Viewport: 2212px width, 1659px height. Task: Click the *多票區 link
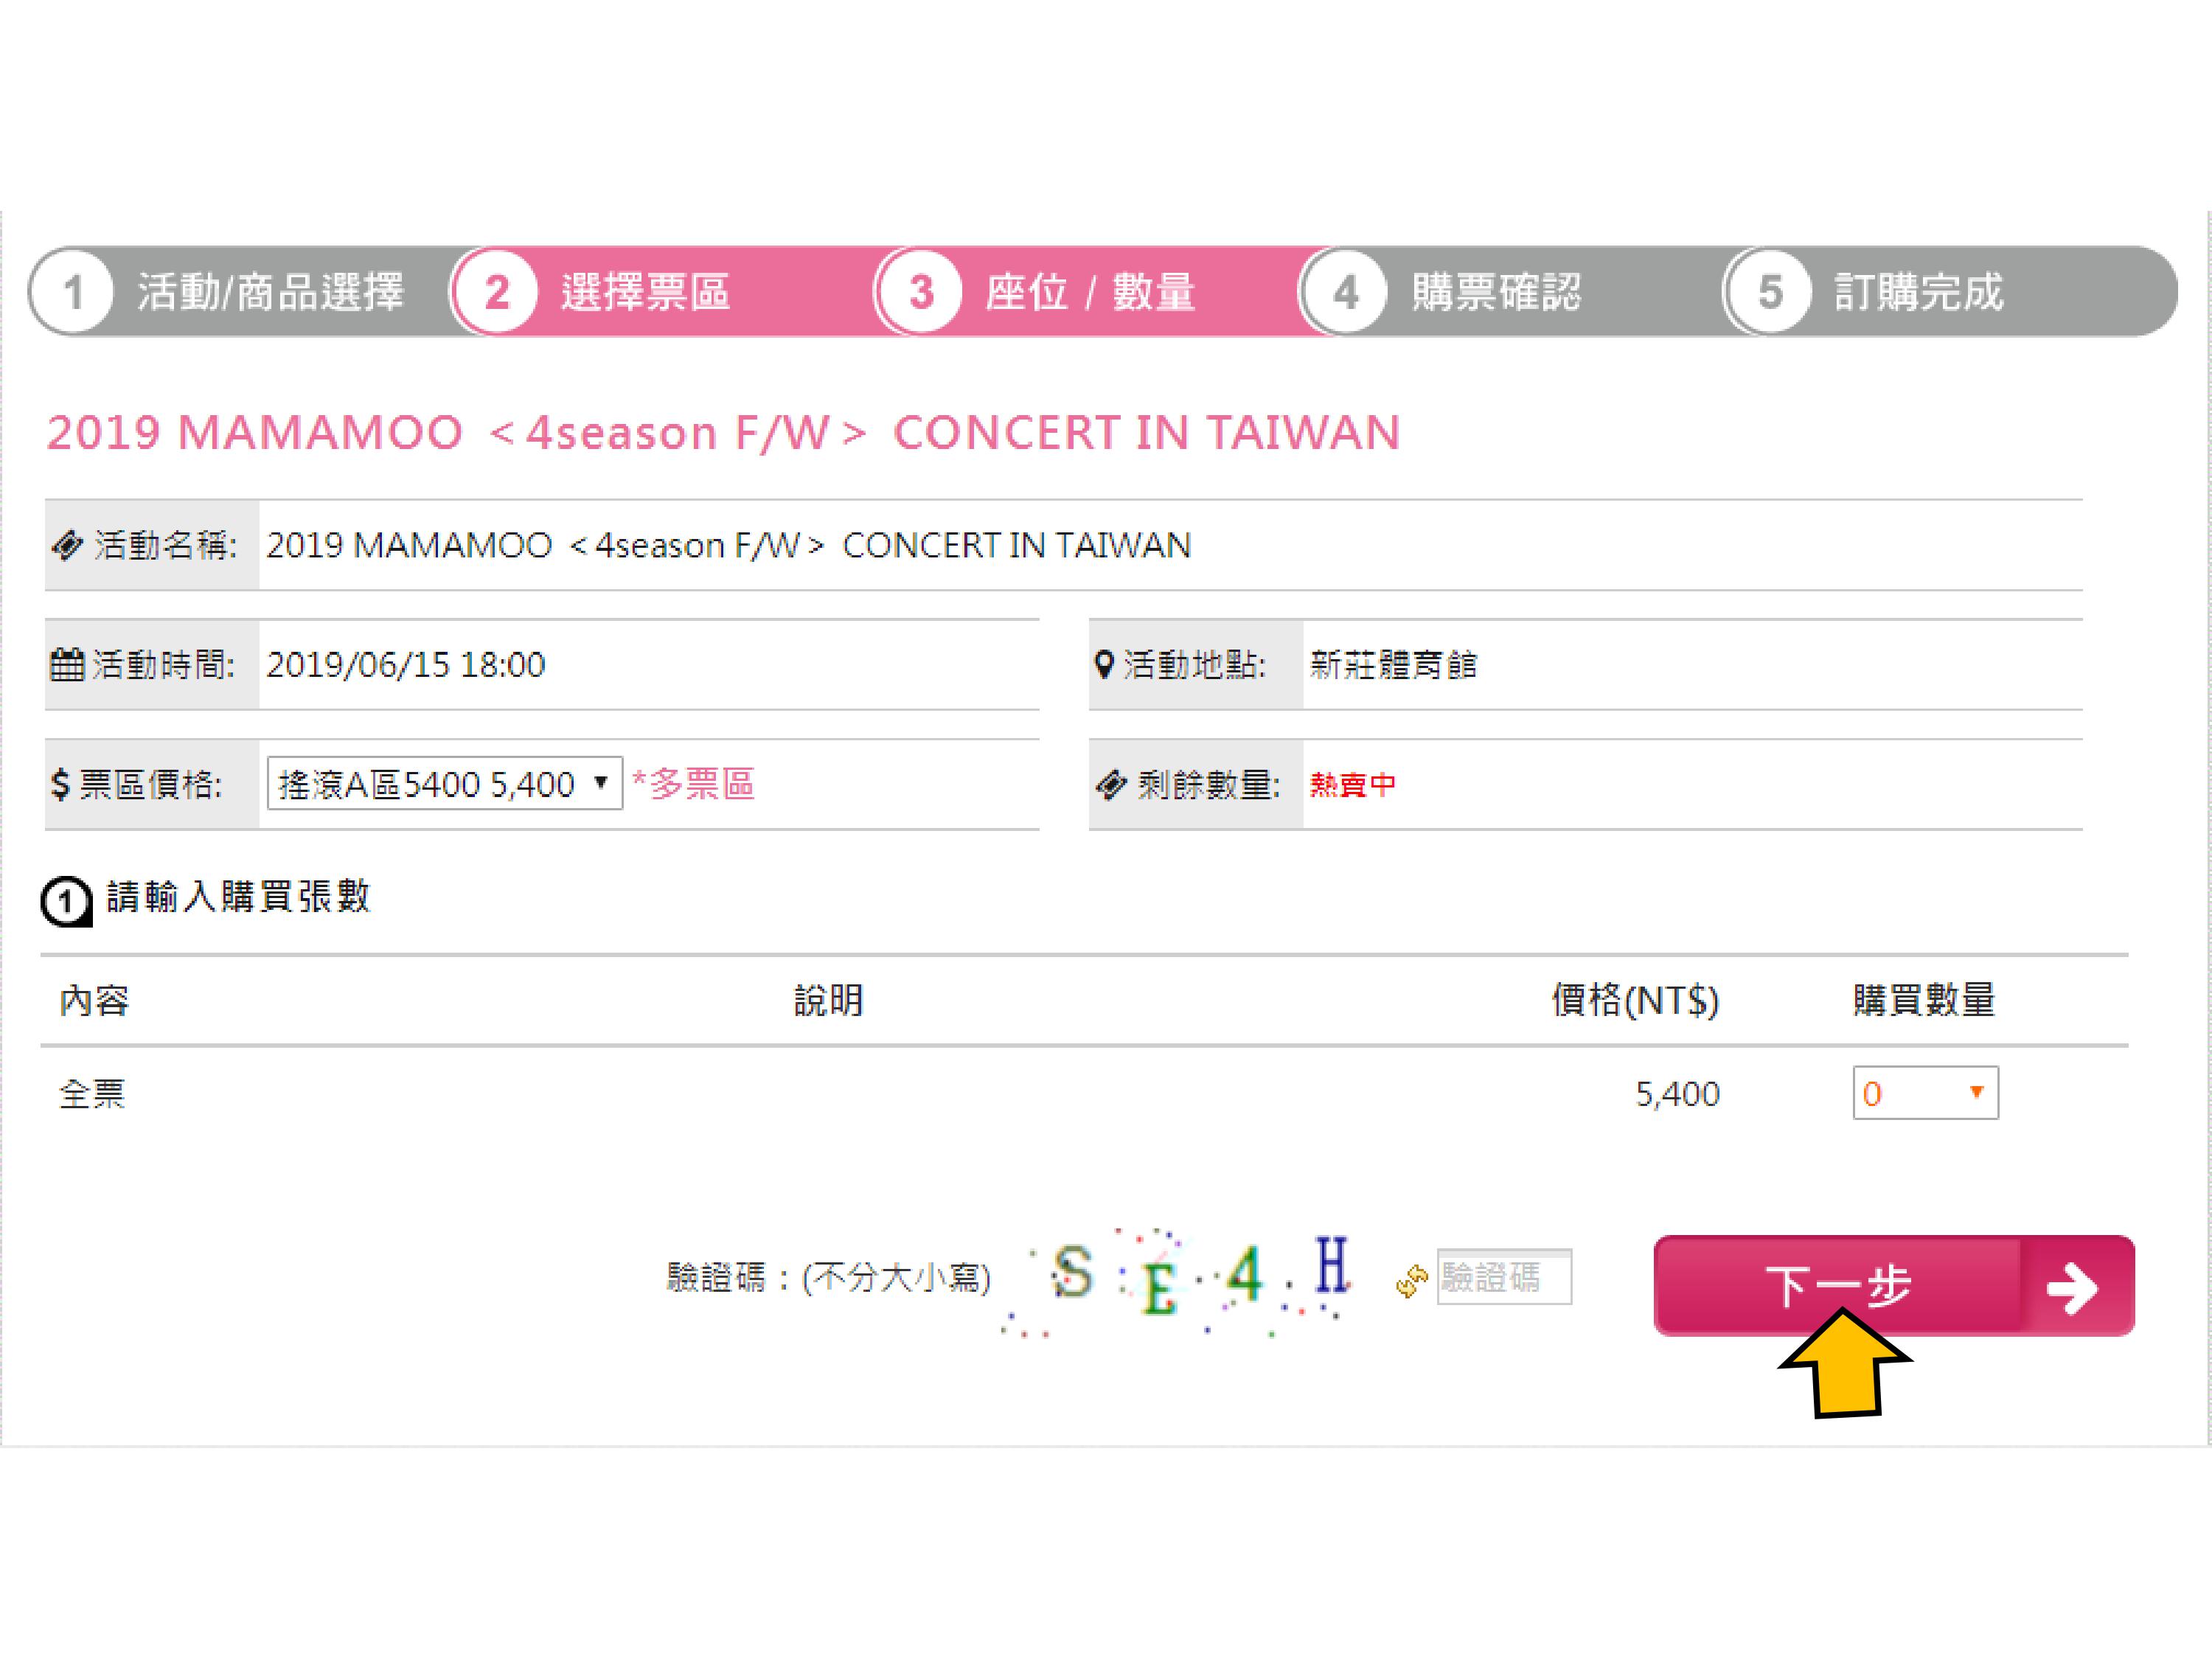coord(693,784)
